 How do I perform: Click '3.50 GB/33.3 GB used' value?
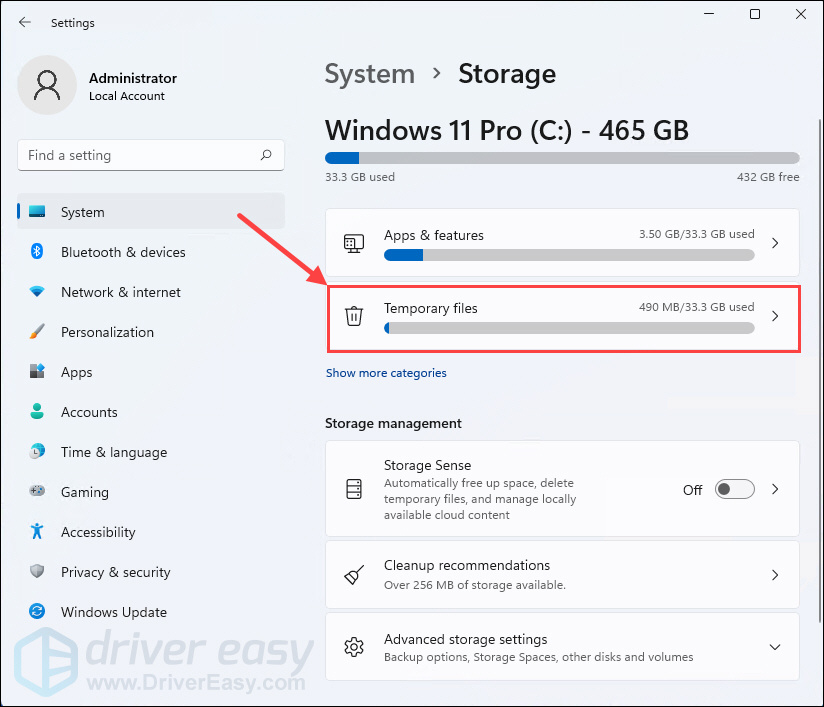tap(696, 234)
